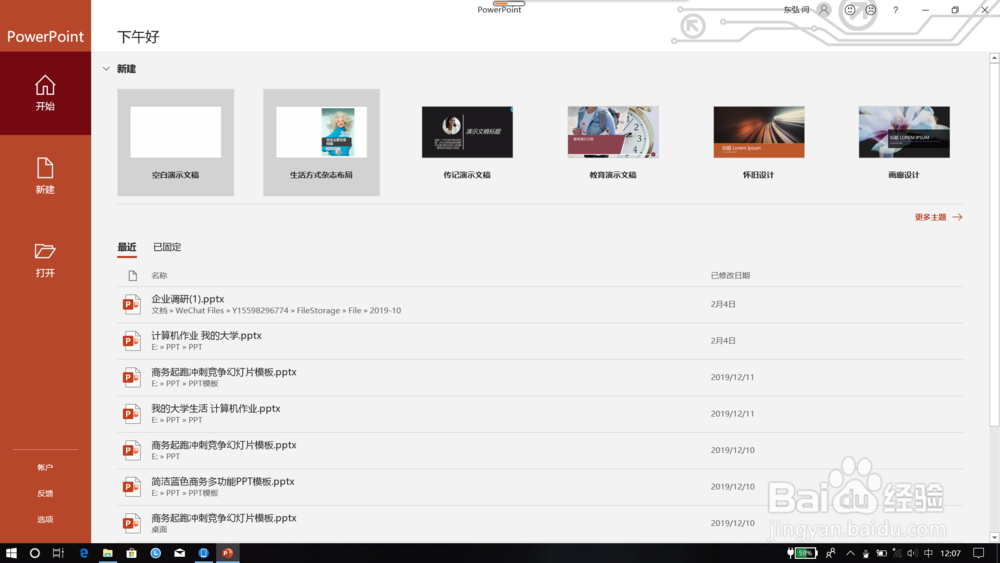
Task: Launch Microsoft Edge from taskbar
Action: point(84,553)
